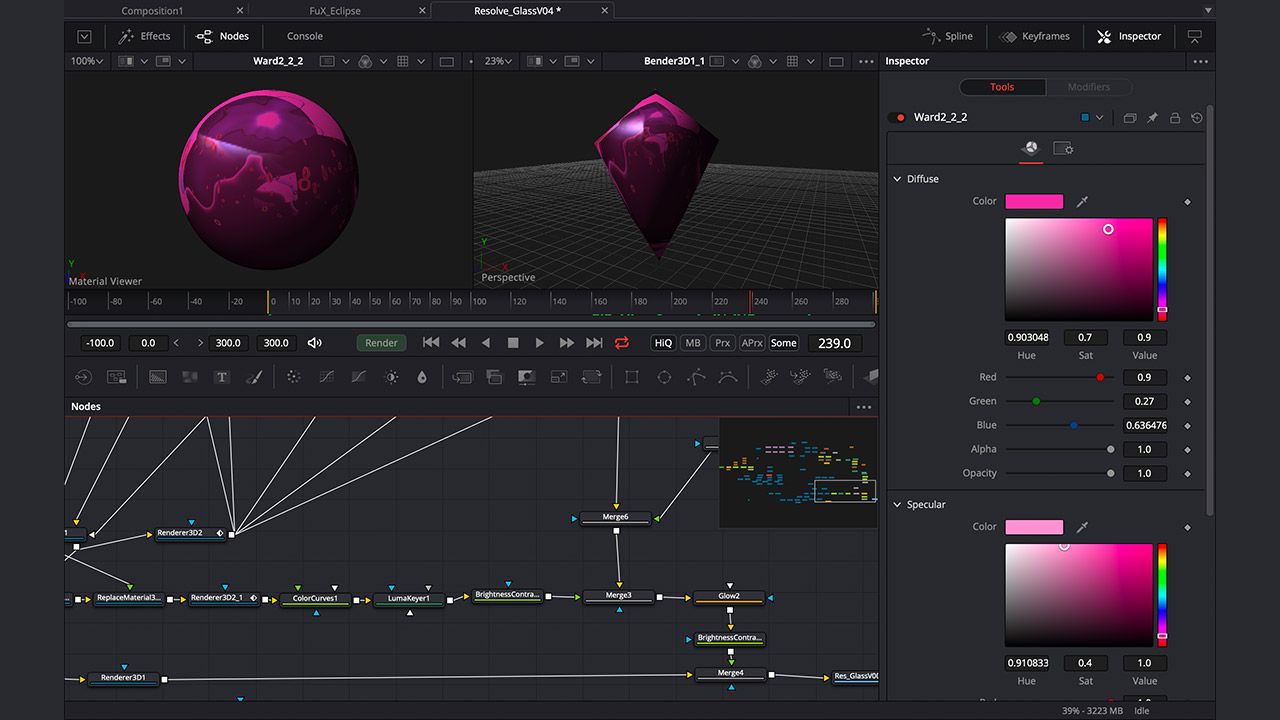1280x720 pixels.
Task: Open the tool settings tab icon
Action: pos(1063,149)
